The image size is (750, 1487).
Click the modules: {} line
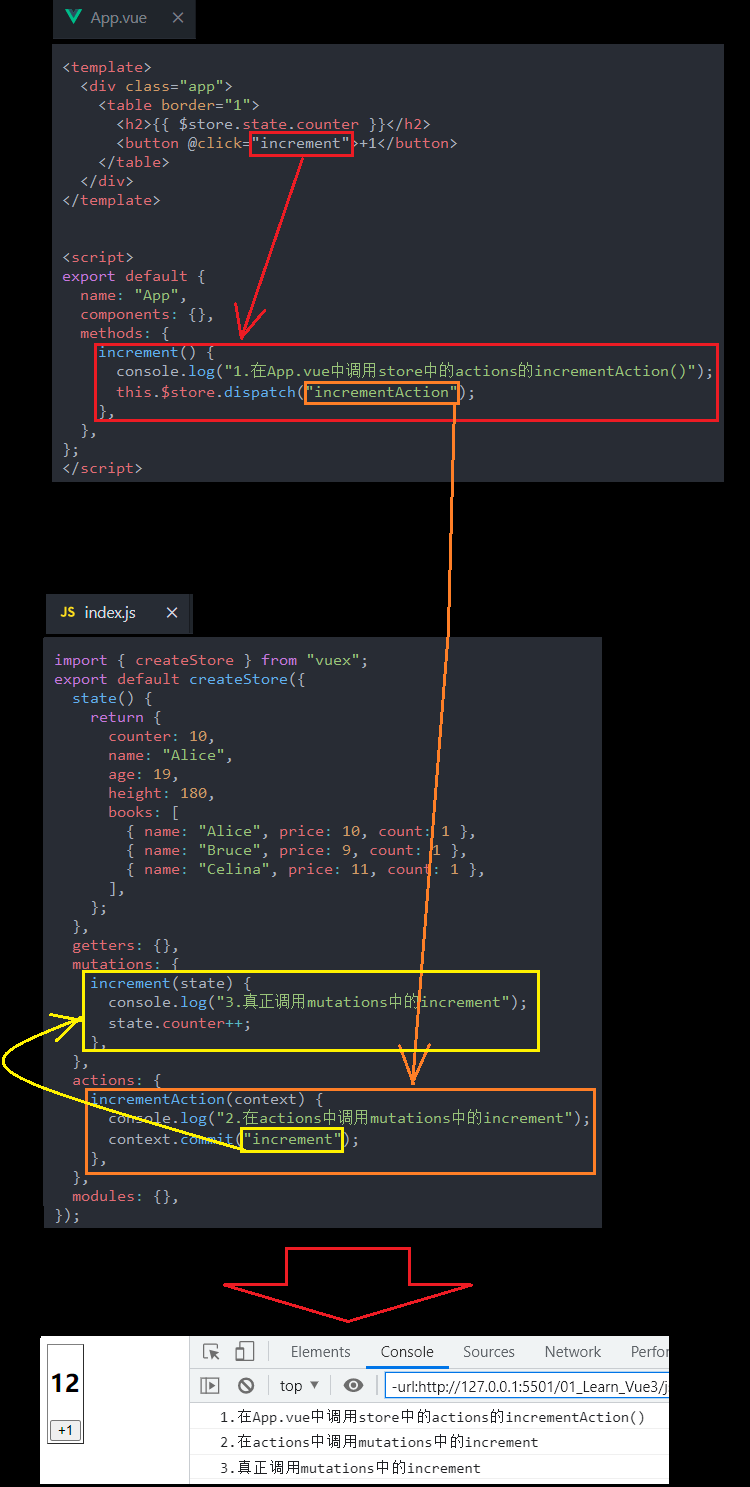tap(126, 1196)
